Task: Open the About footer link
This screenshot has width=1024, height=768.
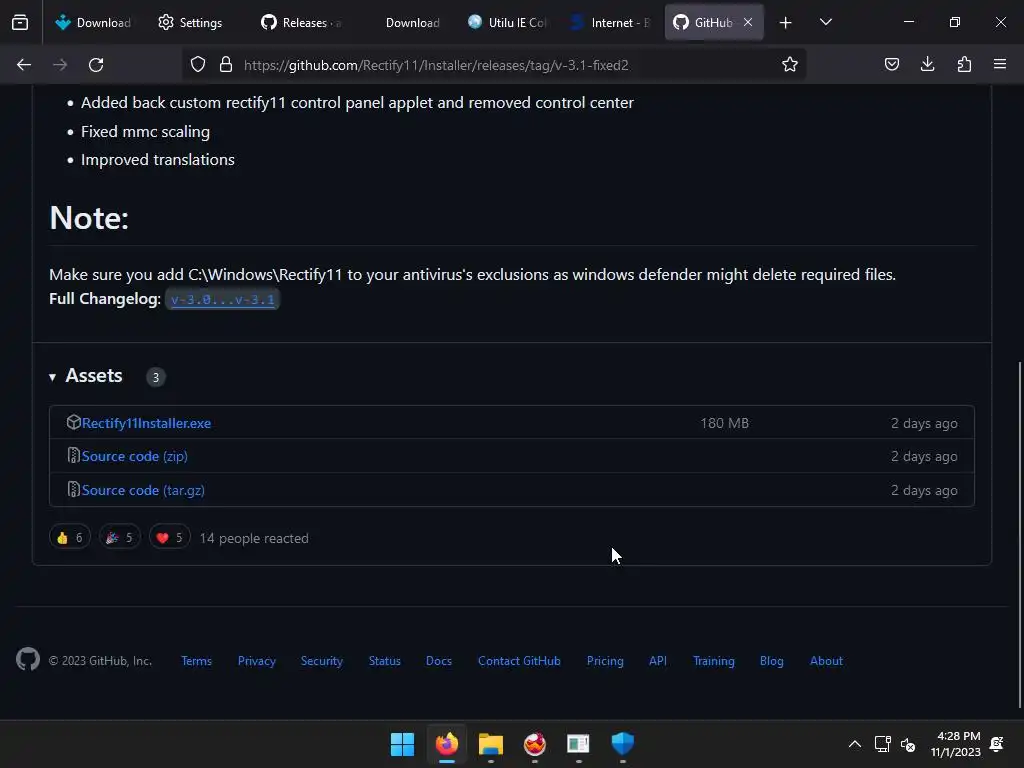Action: [x=826, y=661]
